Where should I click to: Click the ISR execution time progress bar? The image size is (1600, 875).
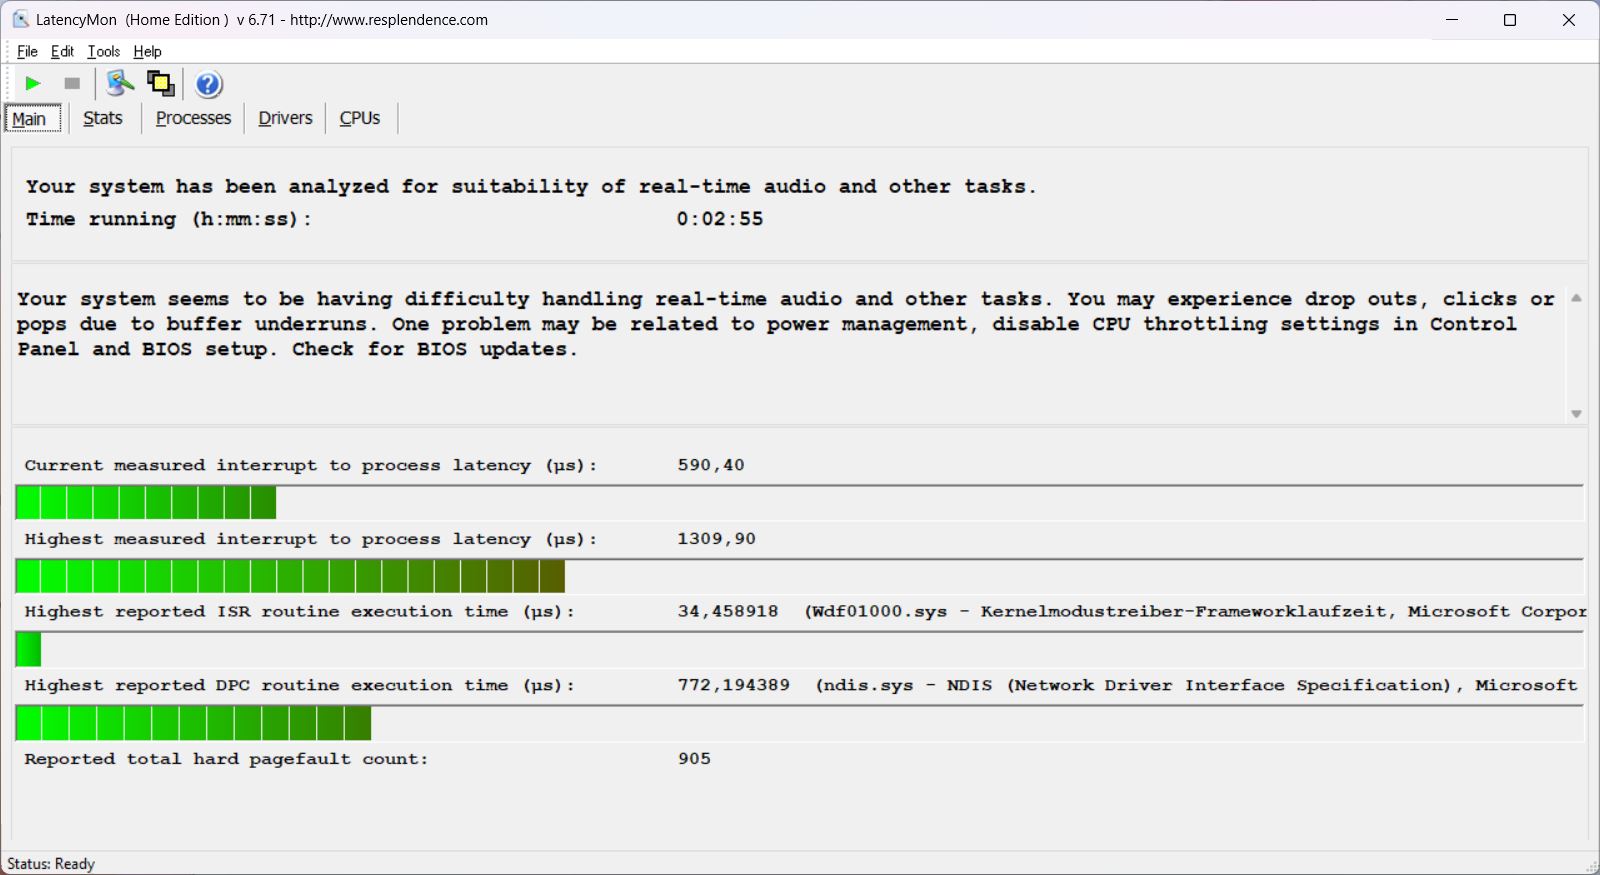pyautogui.click(x=799, y=650)
